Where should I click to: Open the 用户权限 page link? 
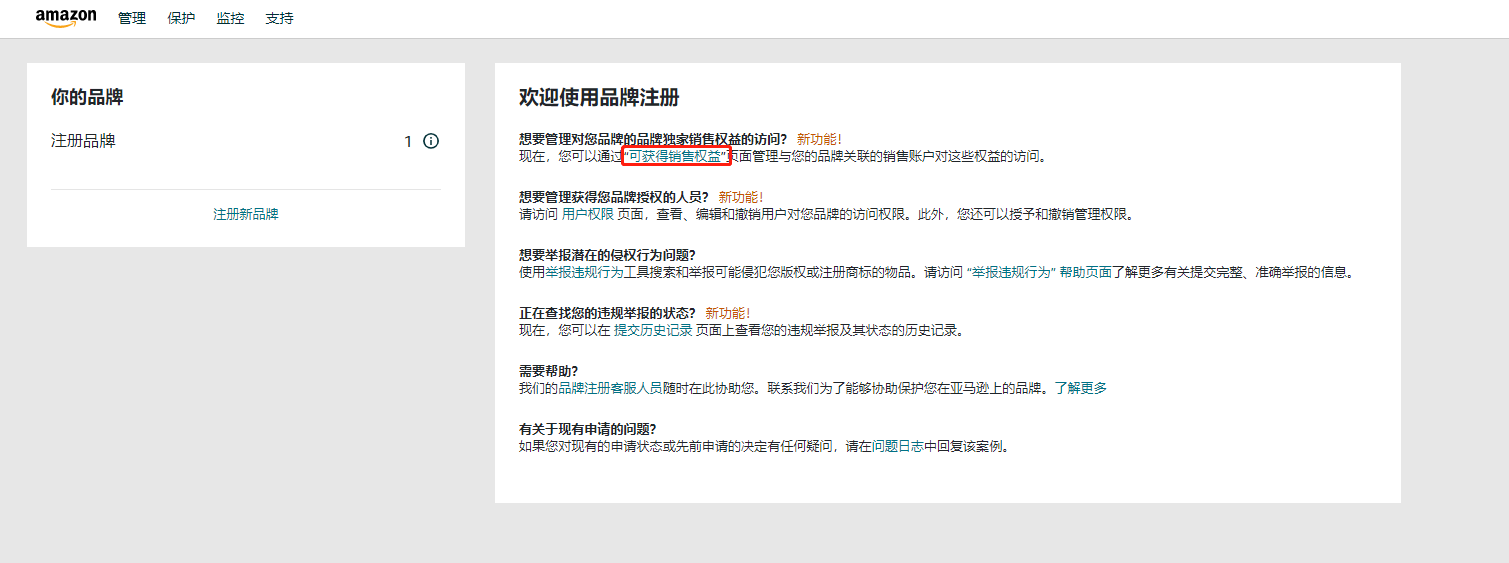coord(588,214)
